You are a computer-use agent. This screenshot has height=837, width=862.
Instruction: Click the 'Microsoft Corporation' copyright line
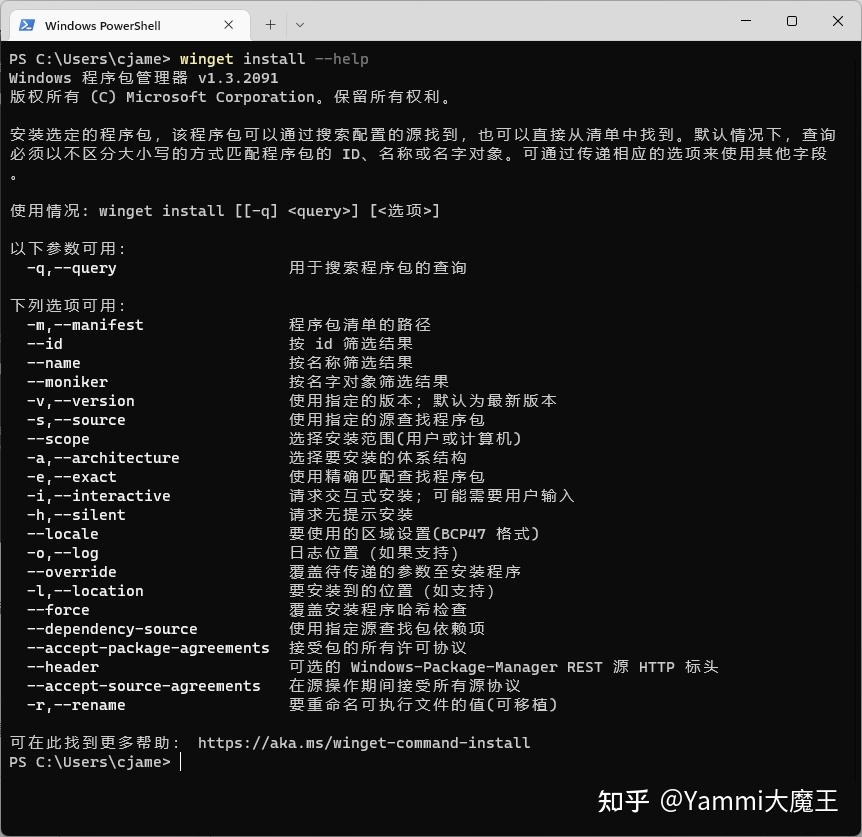[x=230, y=97]
